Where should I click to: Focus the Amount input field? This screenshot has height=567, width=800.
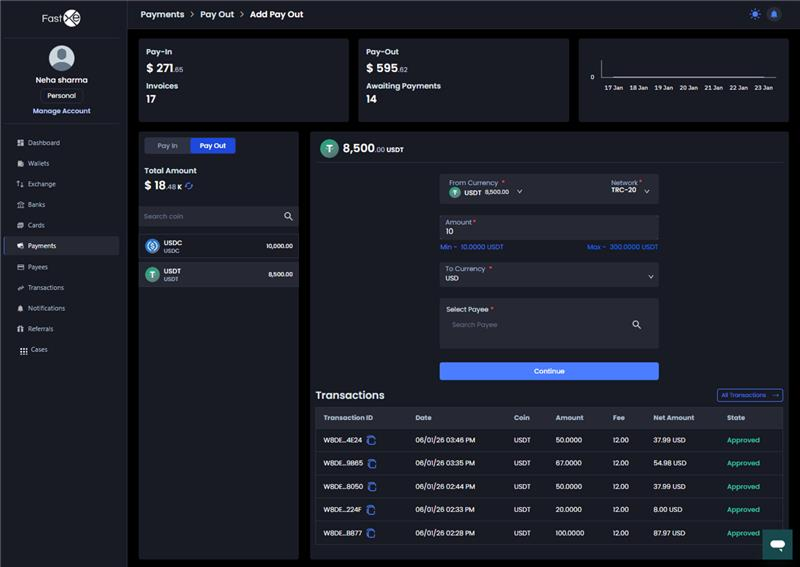point(548,231)
